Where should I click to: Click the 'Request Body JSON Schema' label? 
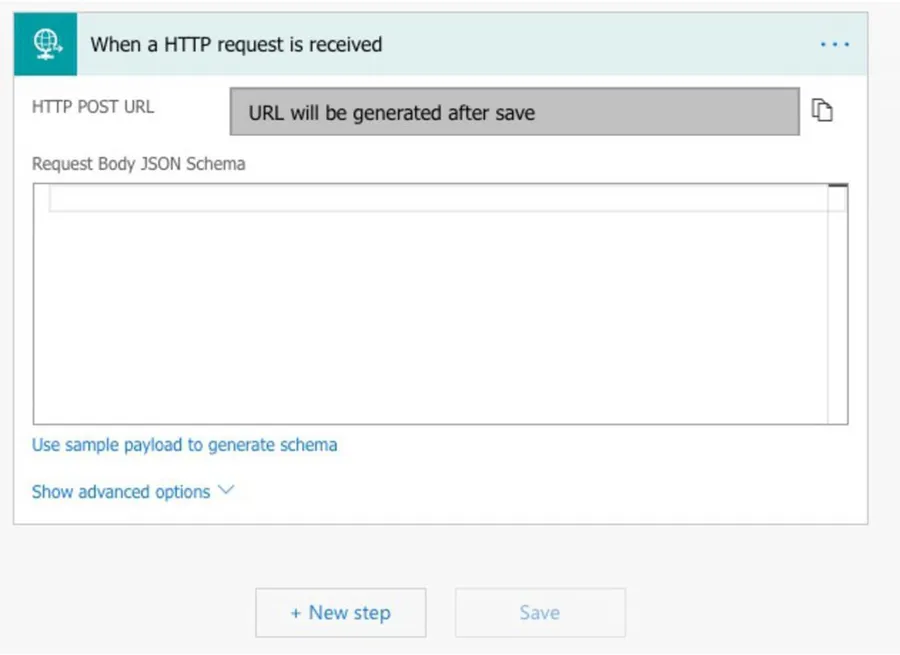point(138,164)
